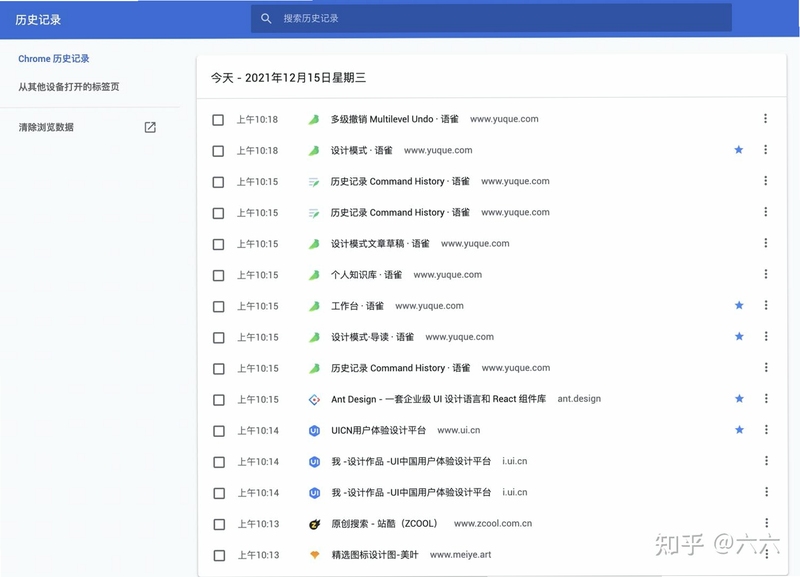
Task: Click the date heading 今天 - 2021年12月15日星期三
Action: pyautogui.click(x=288, y=78)
